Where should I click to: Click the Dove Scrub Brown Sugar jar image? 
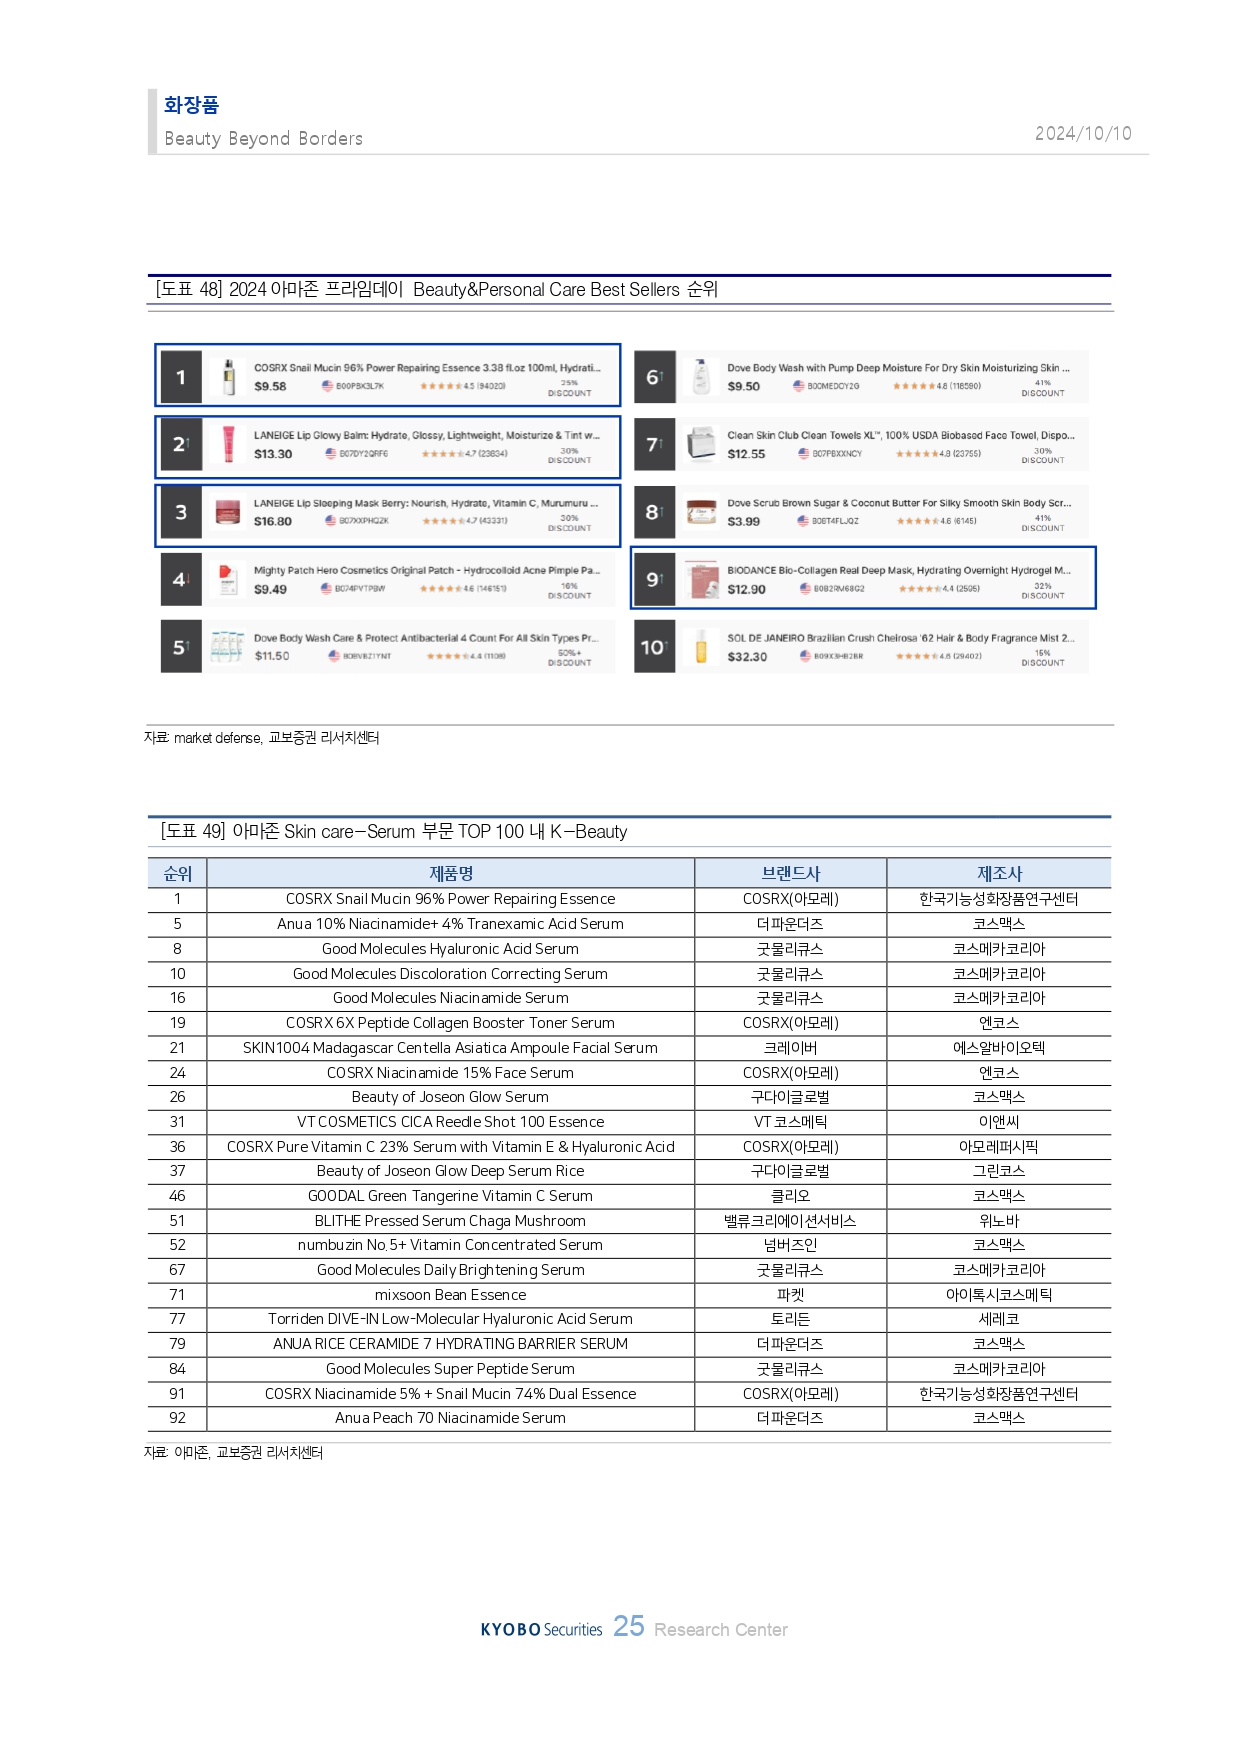[702, 512]
